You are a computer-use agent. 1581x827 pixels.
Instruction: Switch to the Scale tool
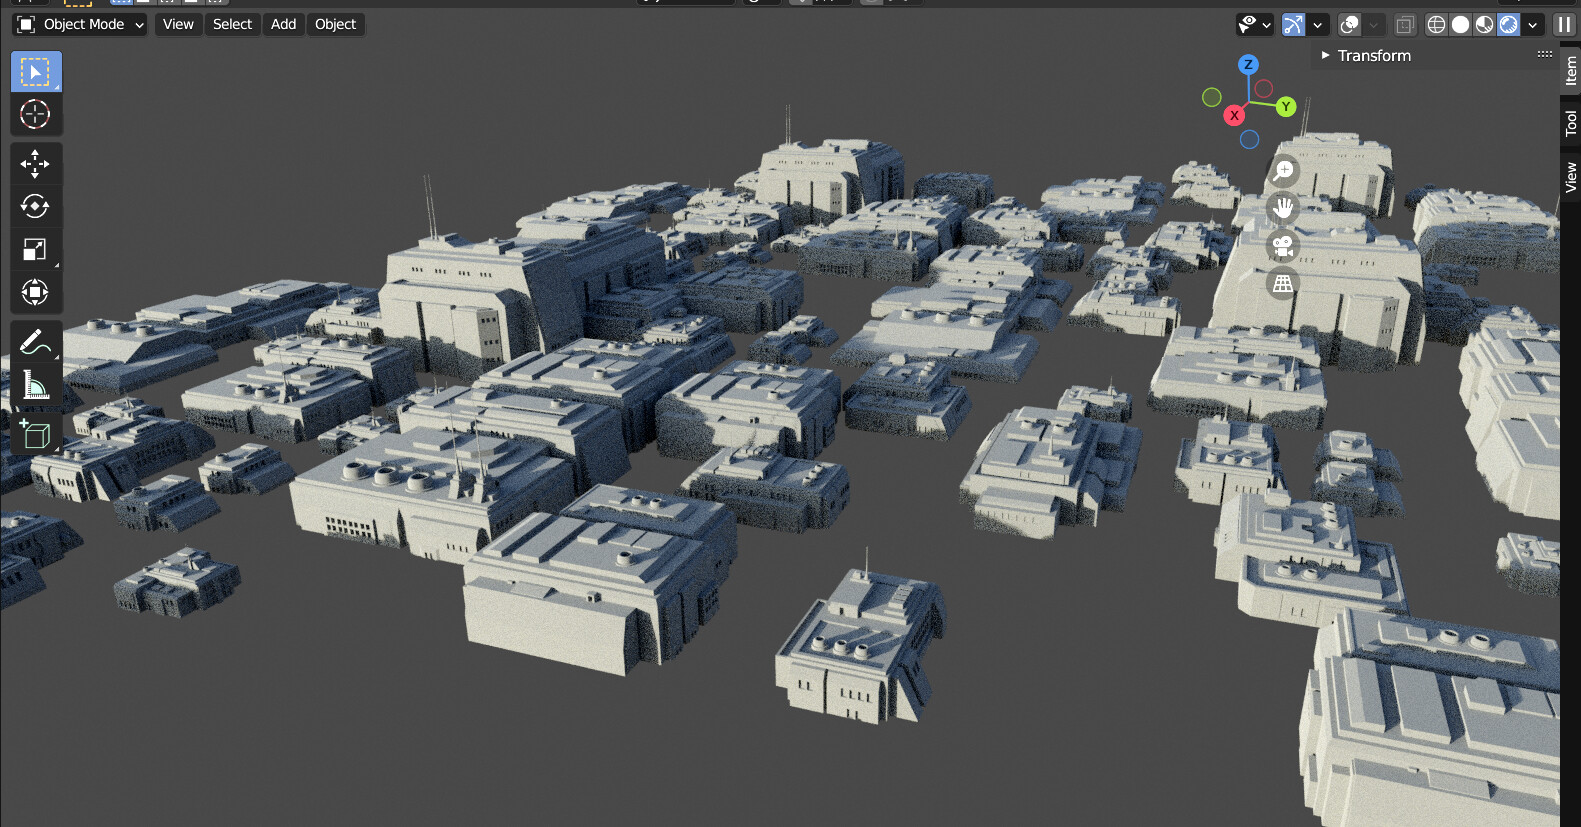pos(36,249)
